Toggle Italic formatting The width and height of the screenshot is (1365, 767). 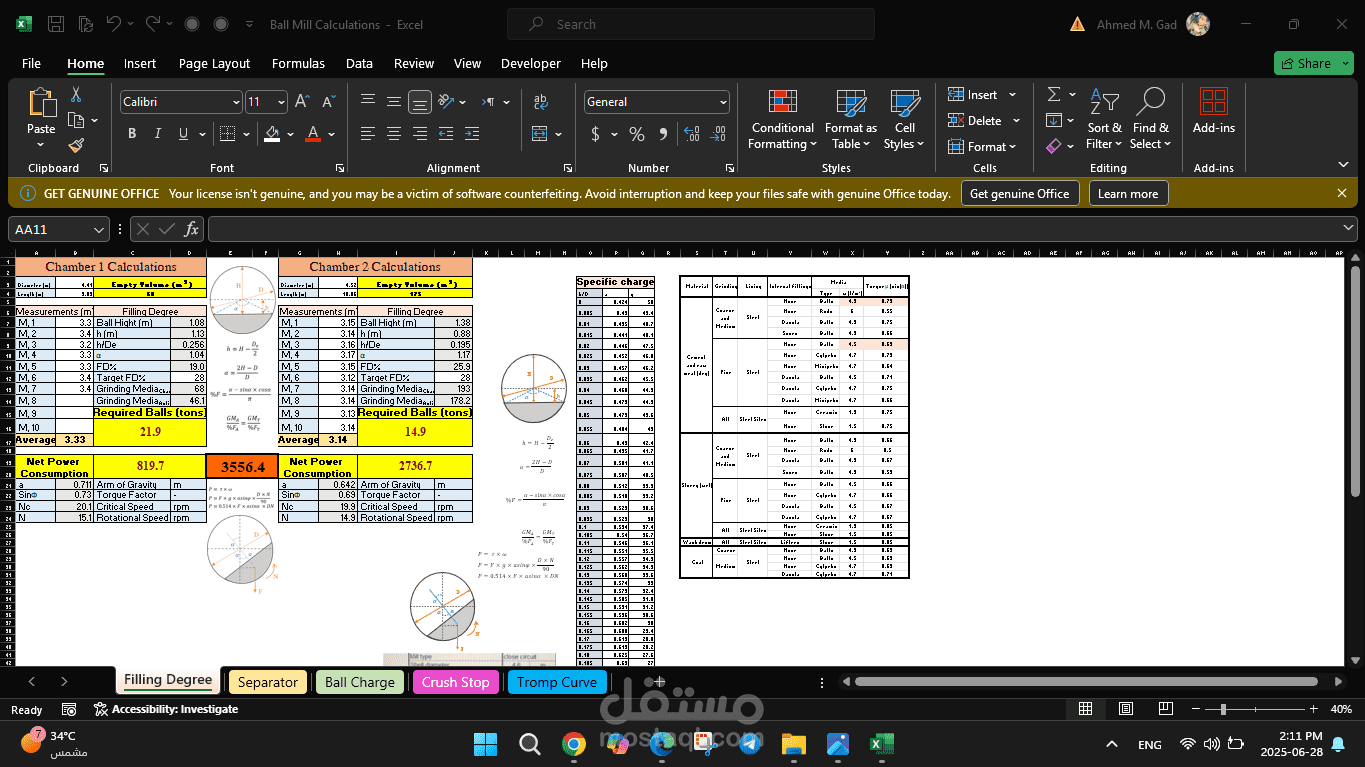pyautogui.click(x=158, y=134)
